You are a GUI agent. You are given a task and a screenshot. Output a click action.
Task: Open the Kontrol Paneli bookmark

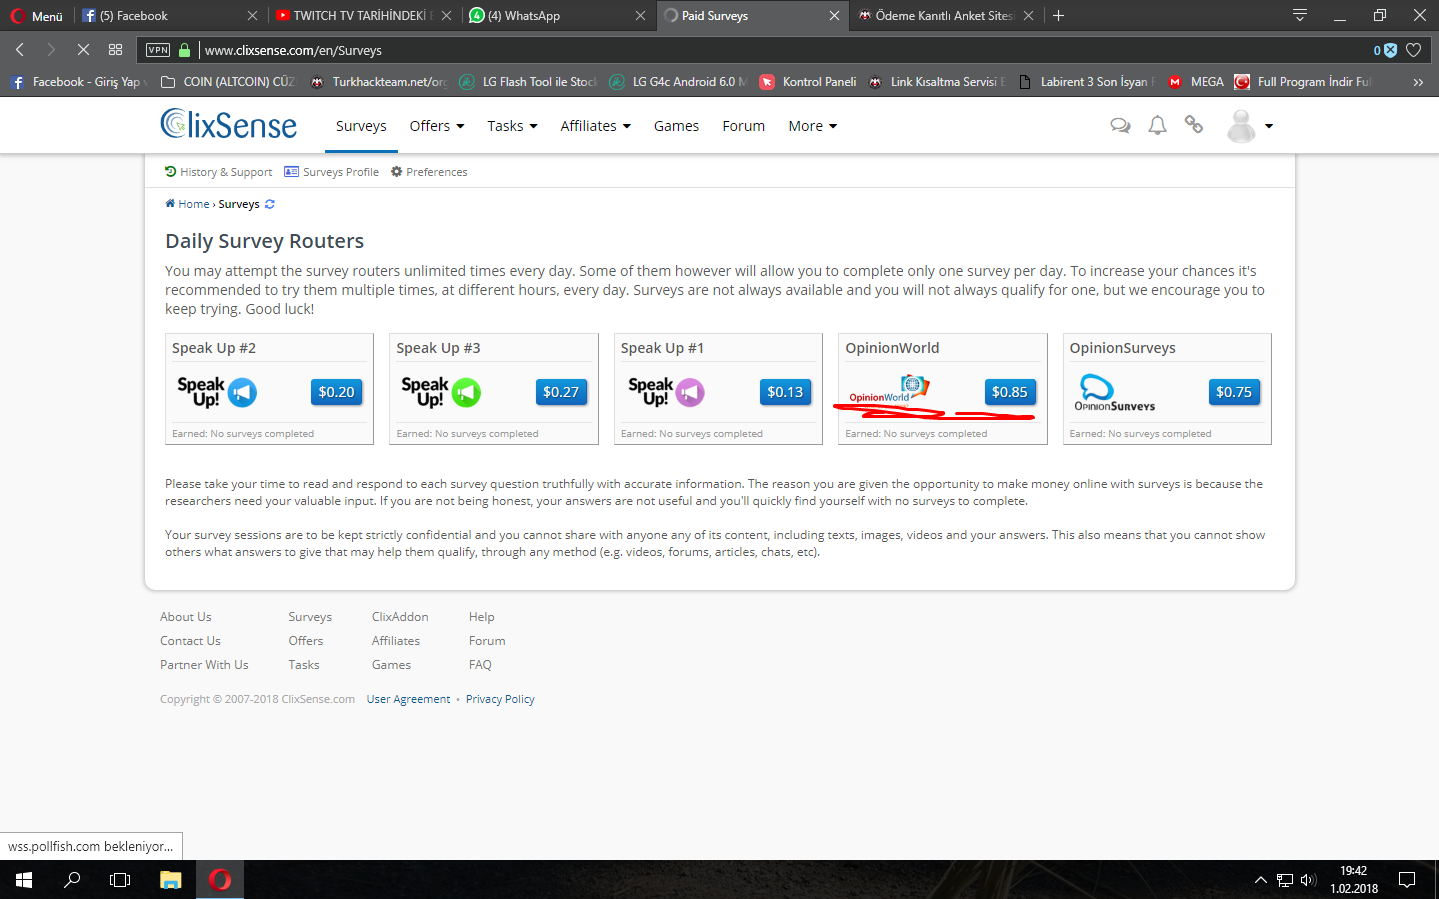[808, 82]
